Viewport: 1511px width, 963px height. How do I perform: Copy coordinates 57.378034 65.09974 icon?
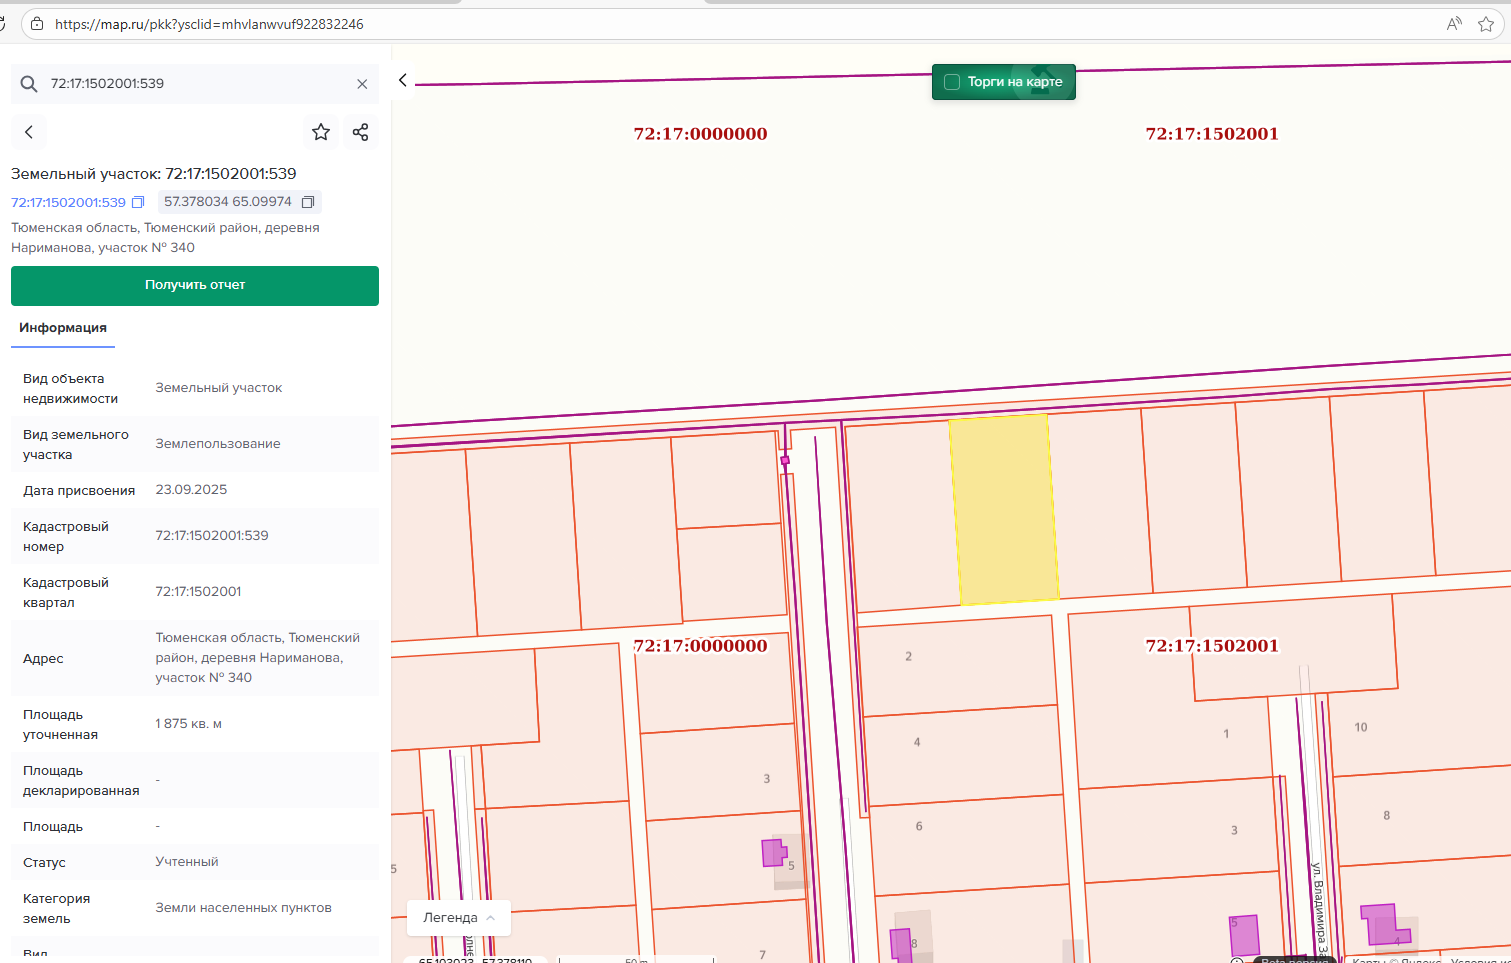click(x=308, y=202)
